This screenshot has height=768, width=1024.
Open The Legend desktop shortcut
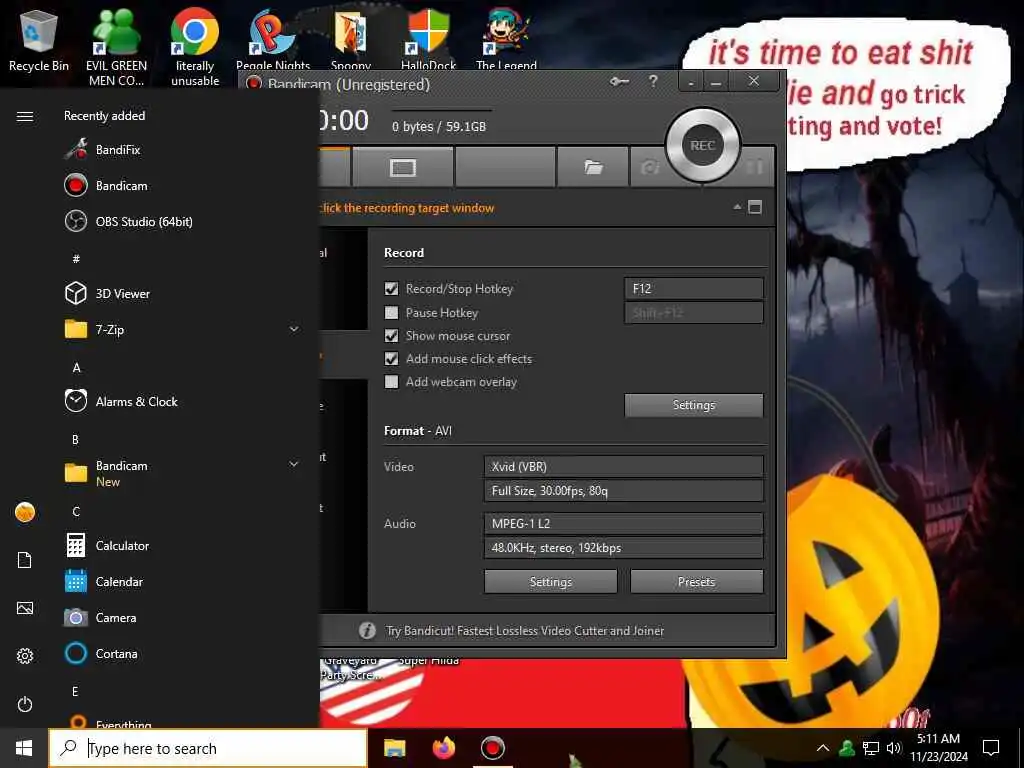click(506, 40)
